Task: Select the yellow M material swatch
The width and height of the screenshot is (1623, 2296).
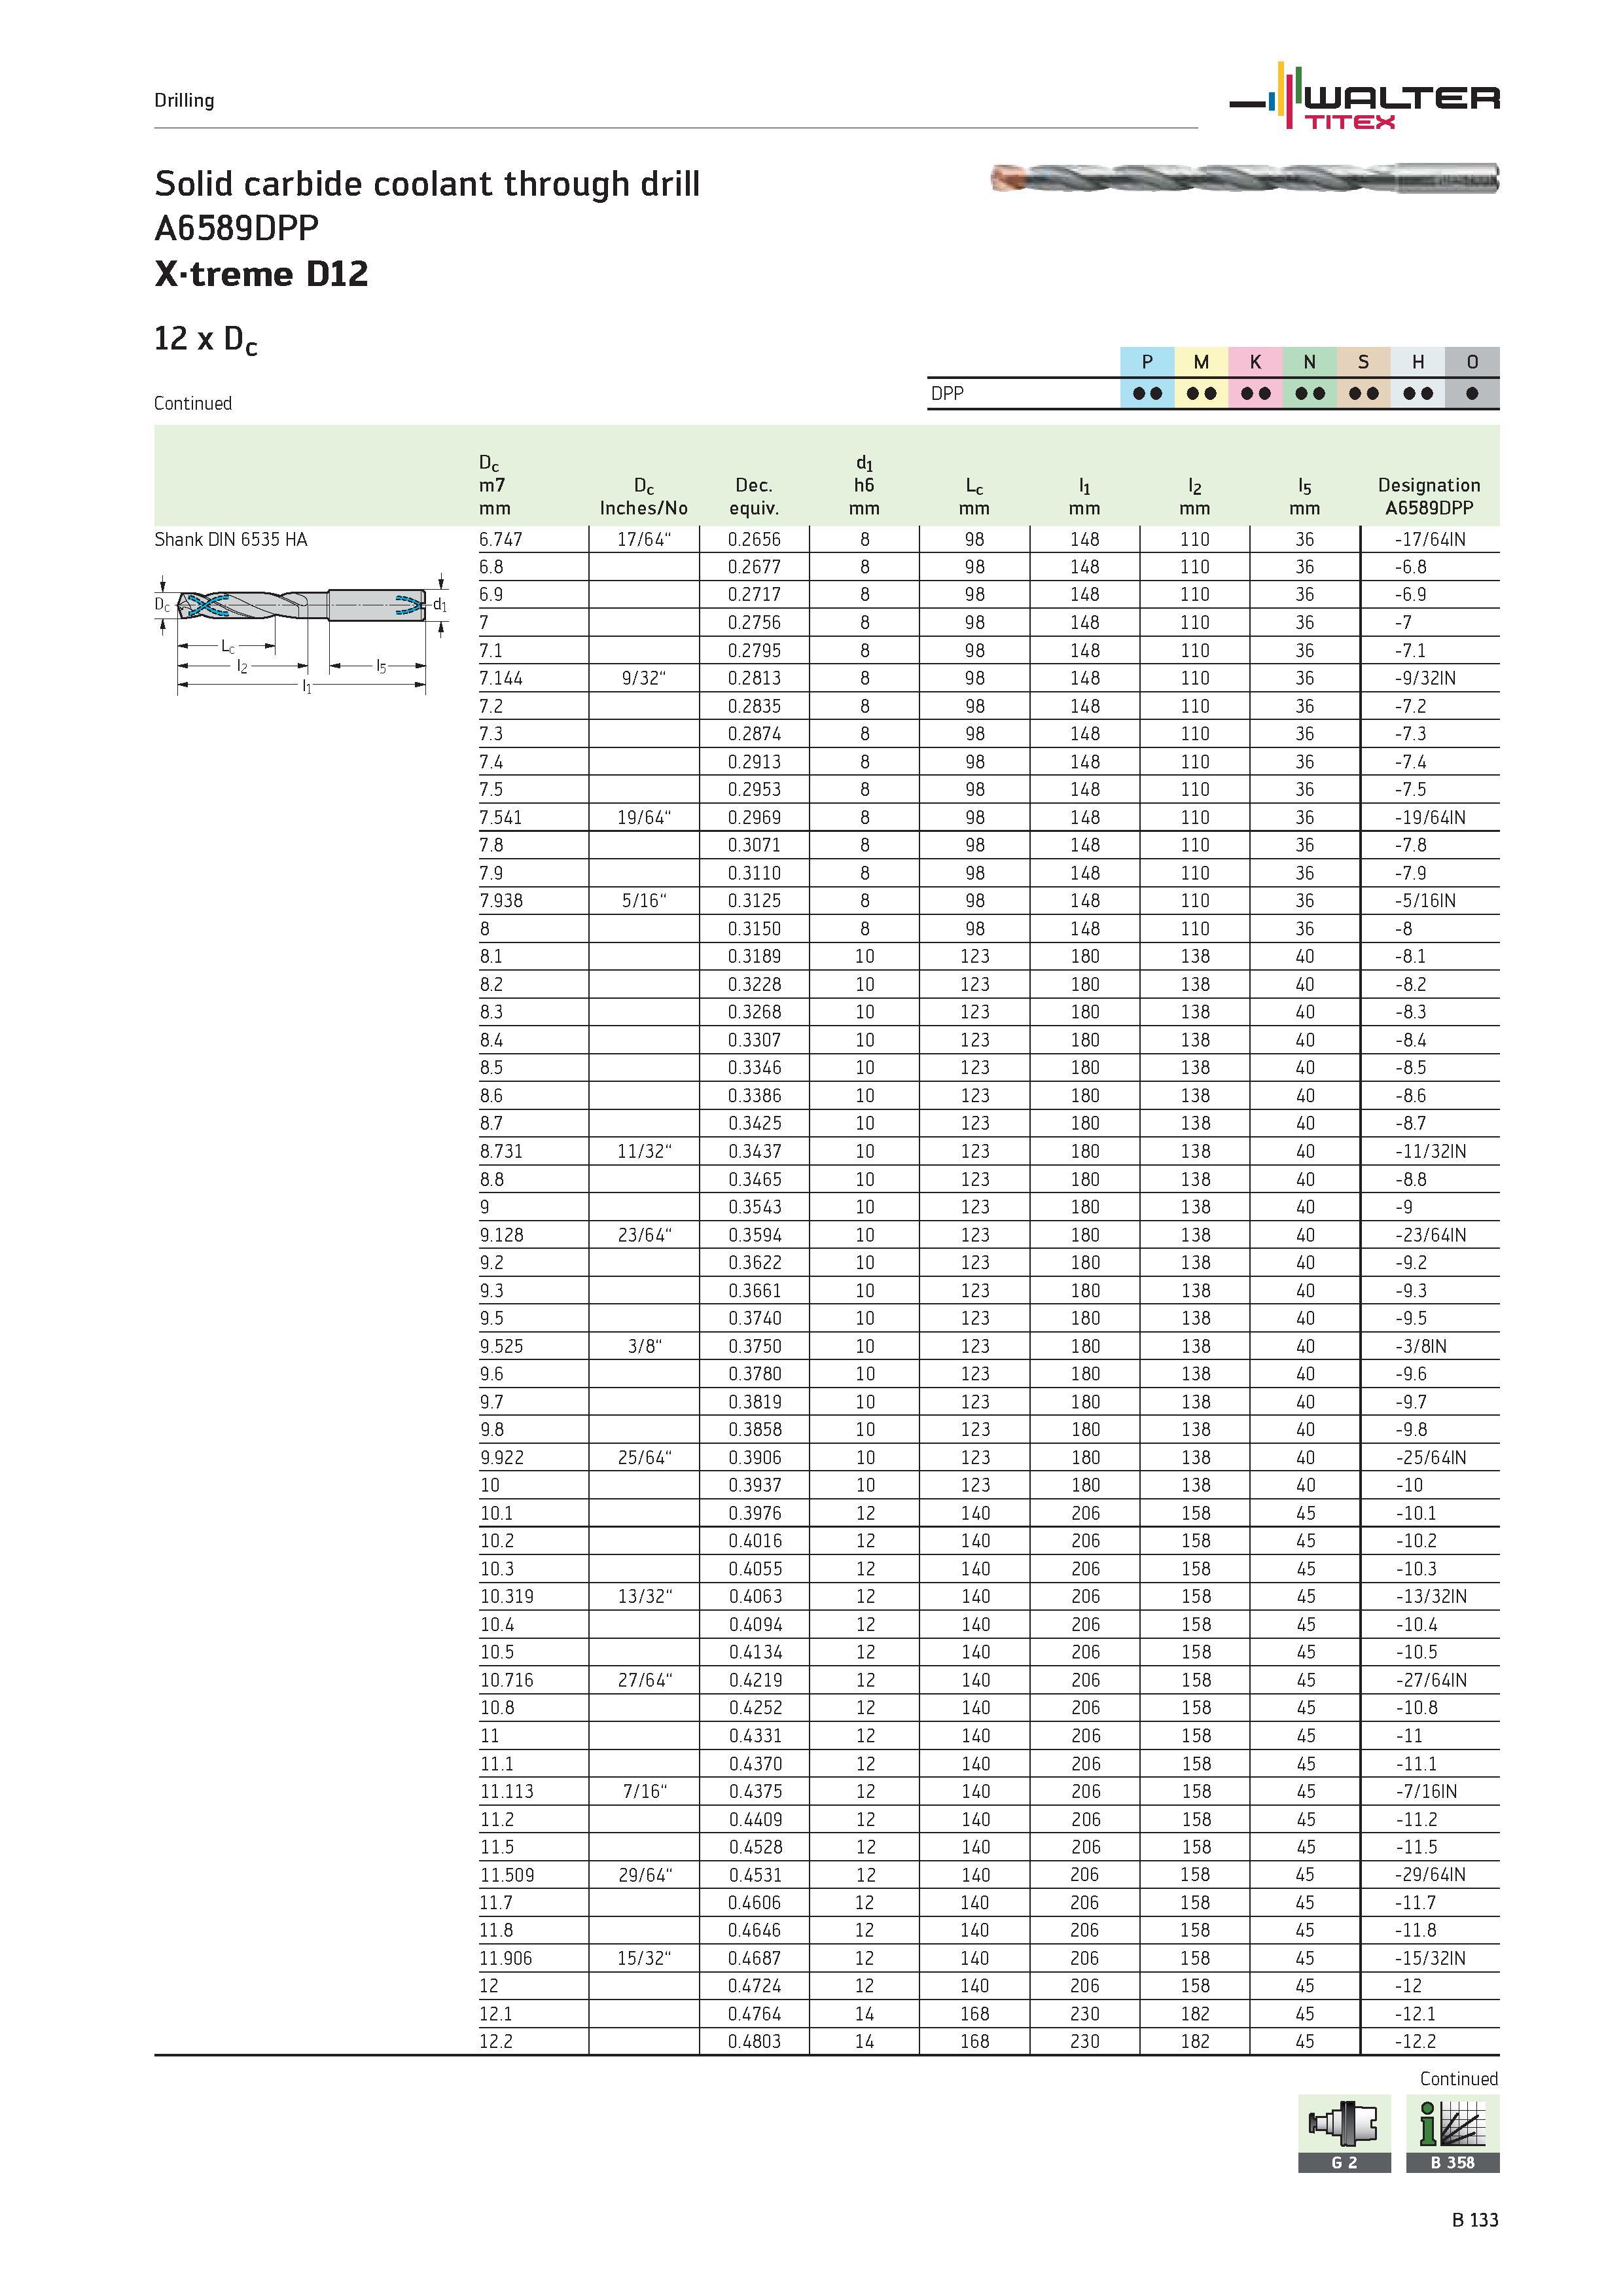Action: 1201,362
